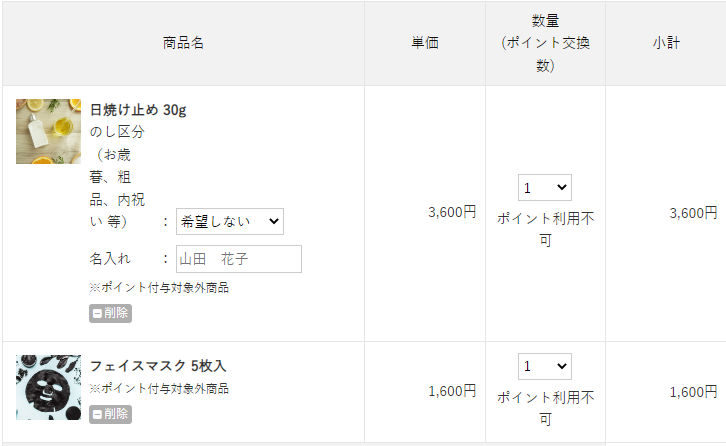Remove フェイスマスク 5枚入 with its 削除 button
This screenshot has width=726, height=446.
pyautogui.click(x=110, y=414)
